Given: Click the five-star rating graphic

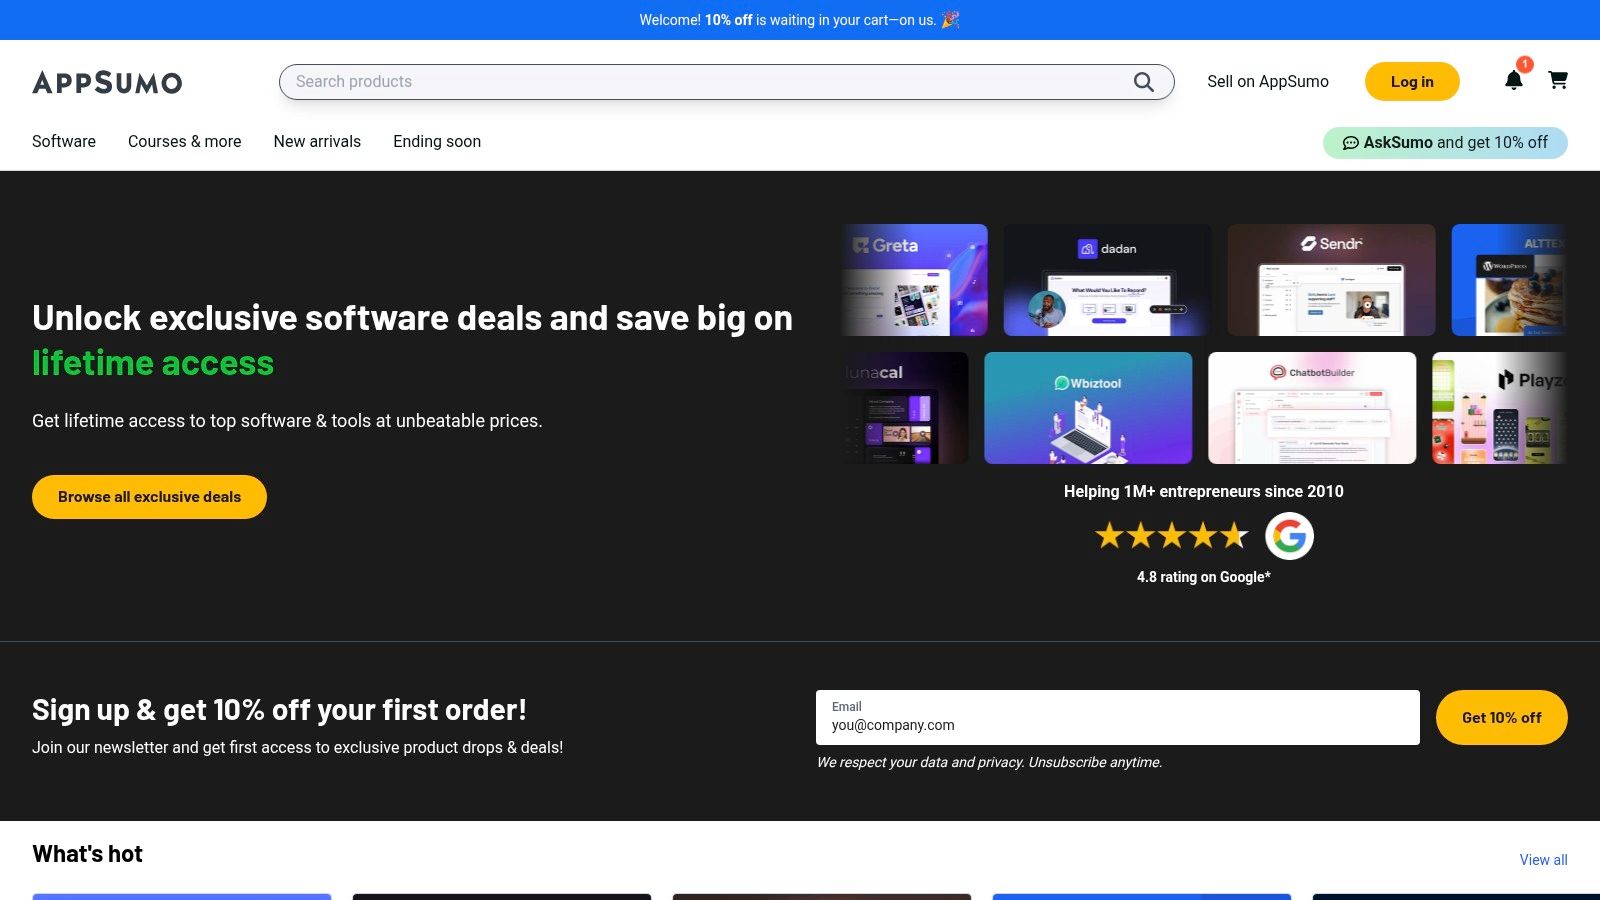Looking at the screenshot, I should coord(1172,536).
